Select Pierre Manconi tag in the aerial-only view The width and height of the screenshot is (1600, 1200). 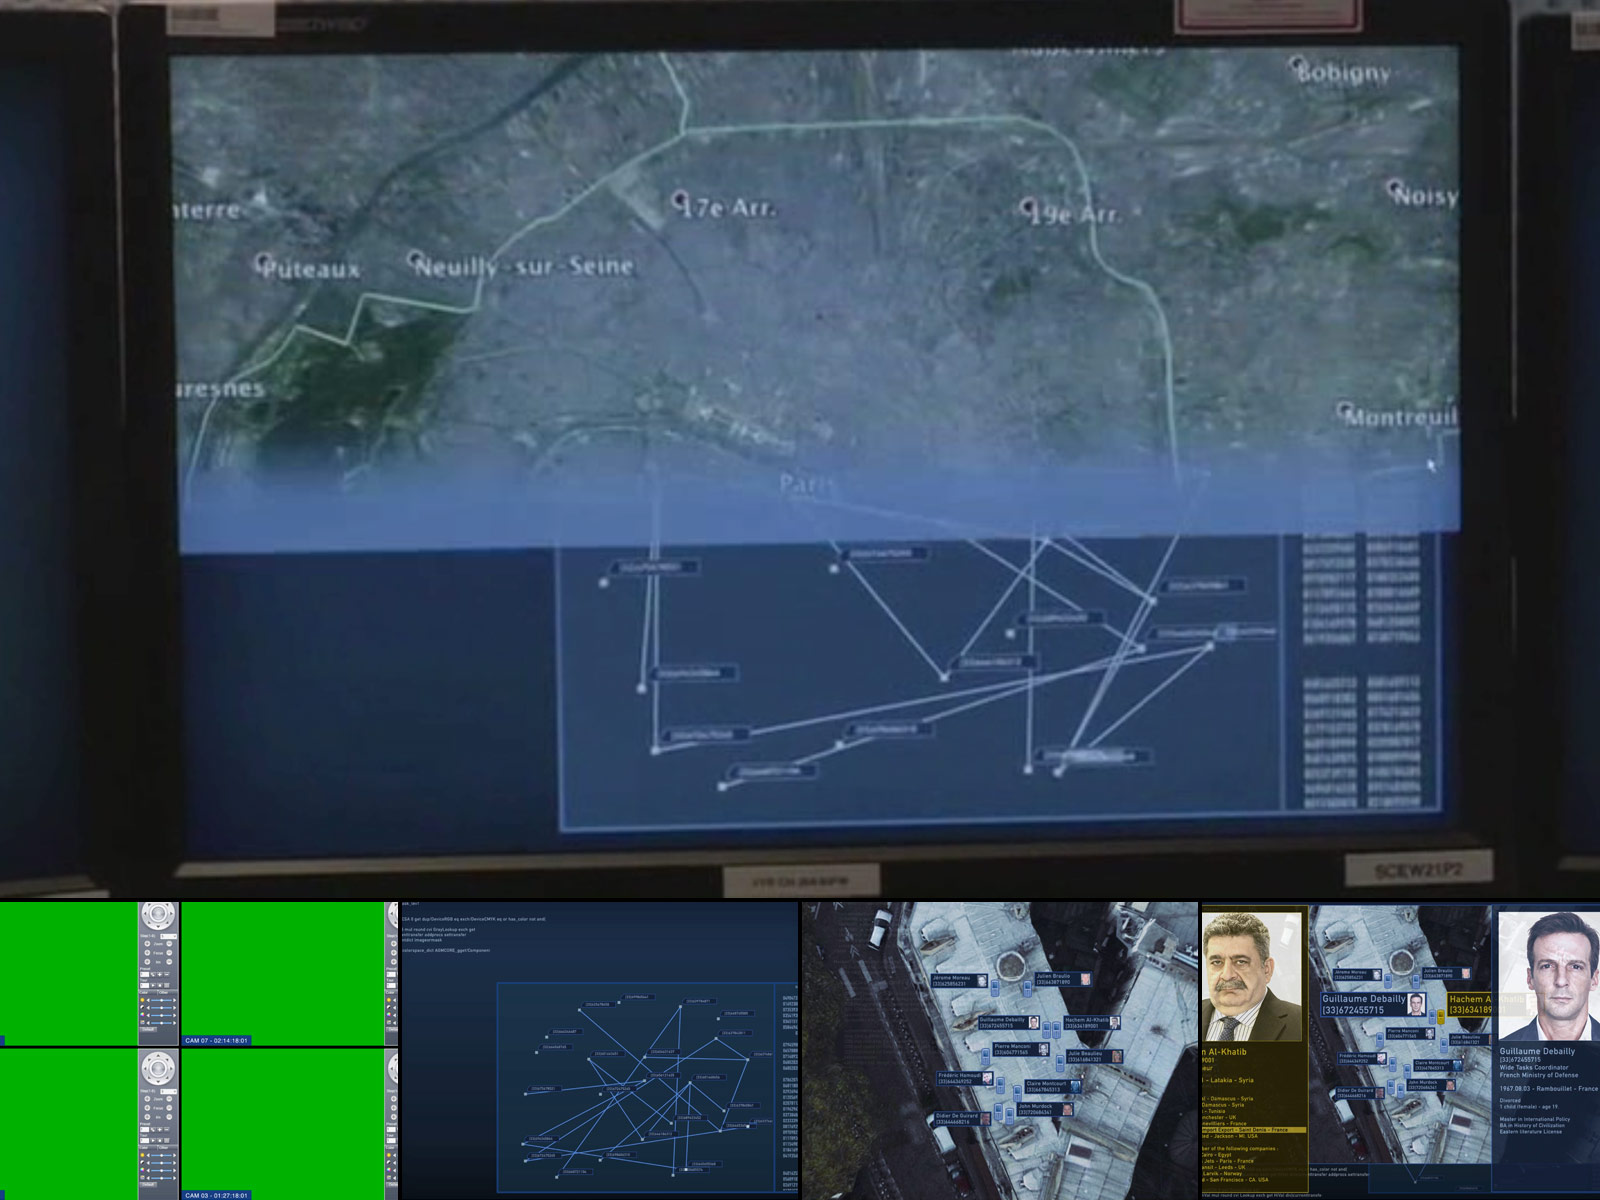pyautogui.click(x=1021, y=1049)
